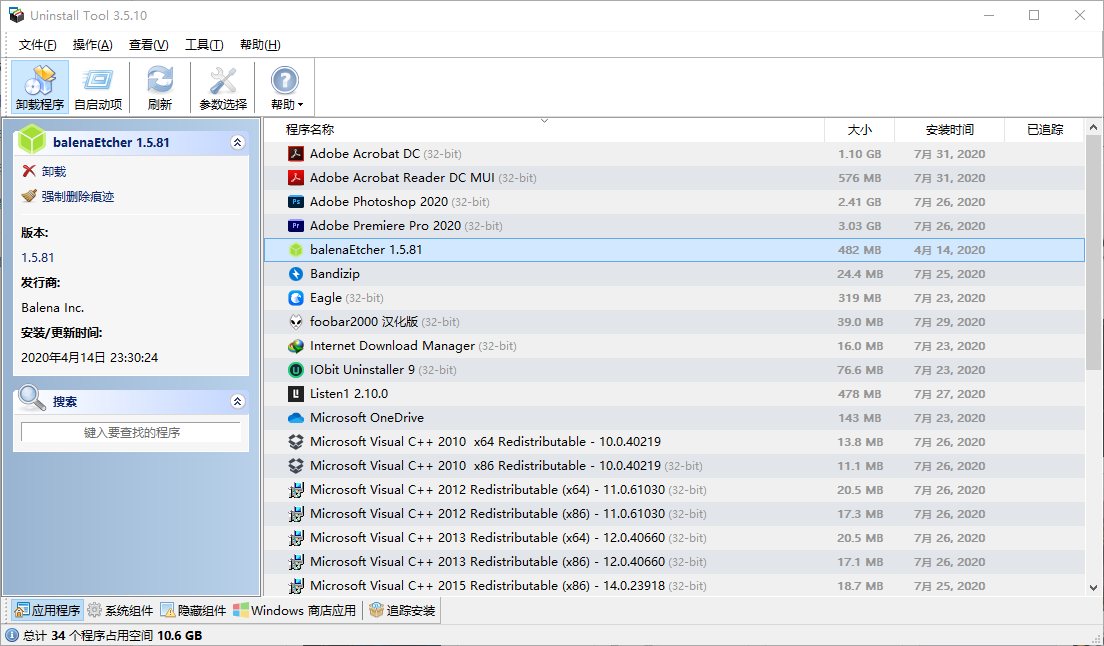
Task: Click the Uninstall Tool title bar icon
Action: (15, 15)
